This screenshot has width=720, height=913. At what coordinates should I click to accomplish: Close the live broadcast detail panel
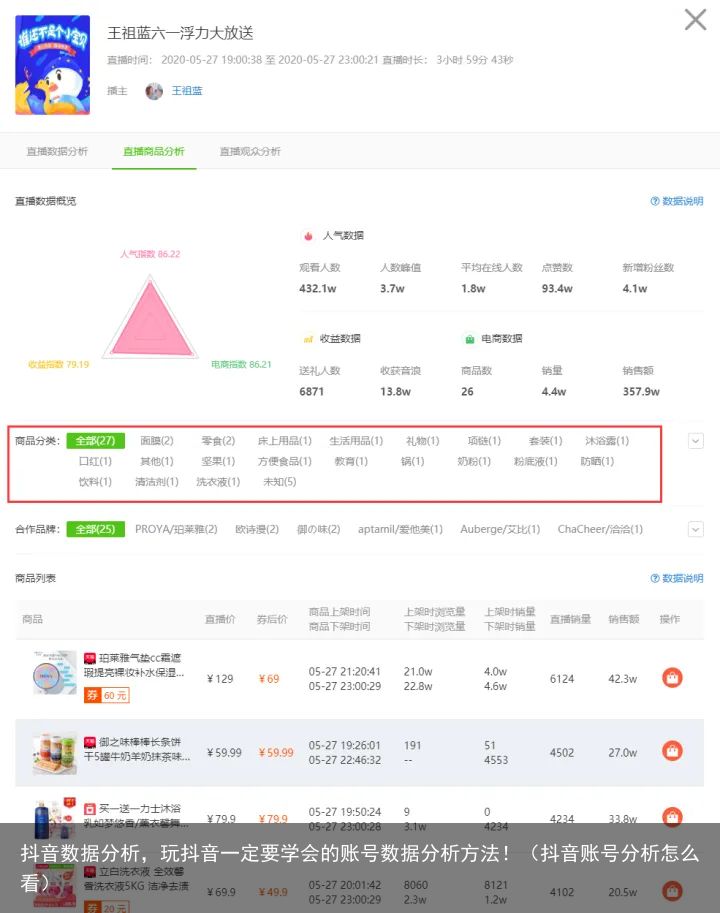click(695, 20)
